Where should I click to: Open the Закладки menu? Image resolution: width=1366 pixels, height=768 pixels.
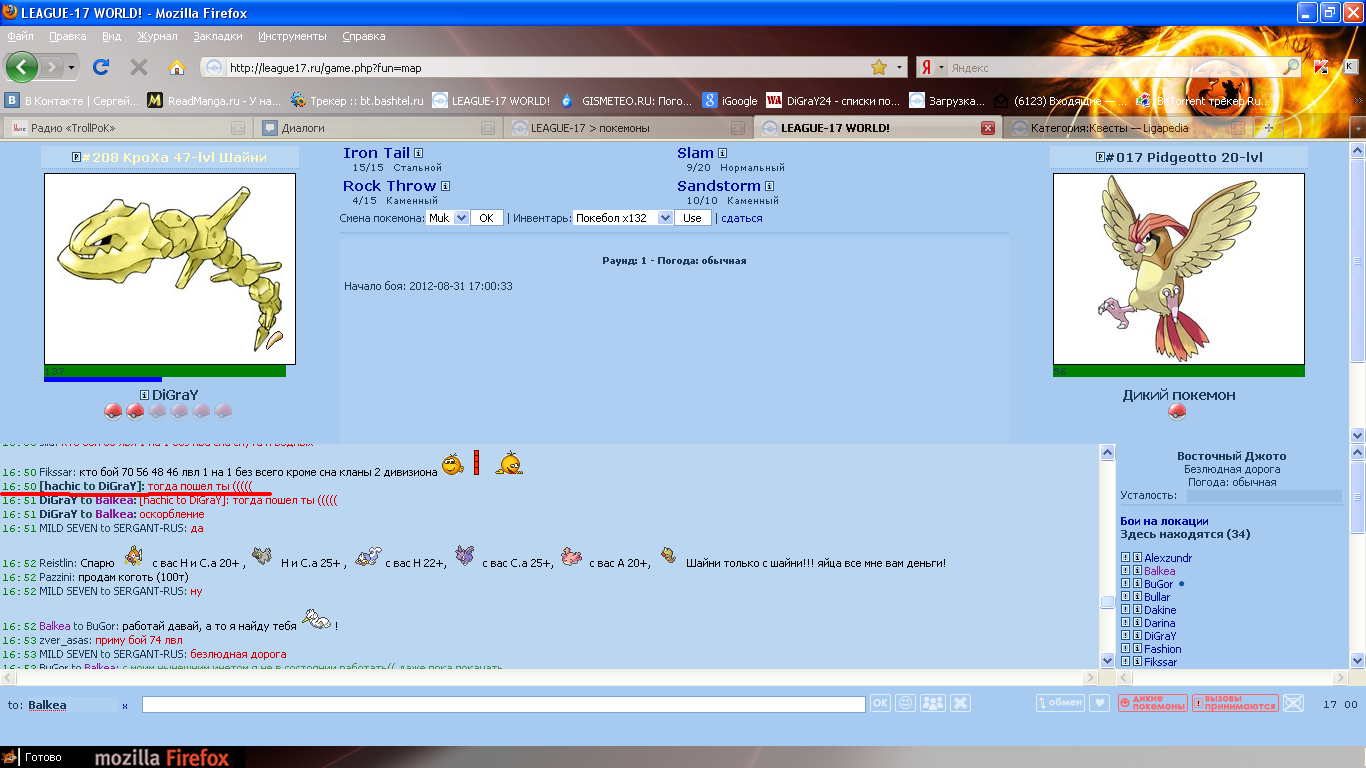(x=218, y=36)
